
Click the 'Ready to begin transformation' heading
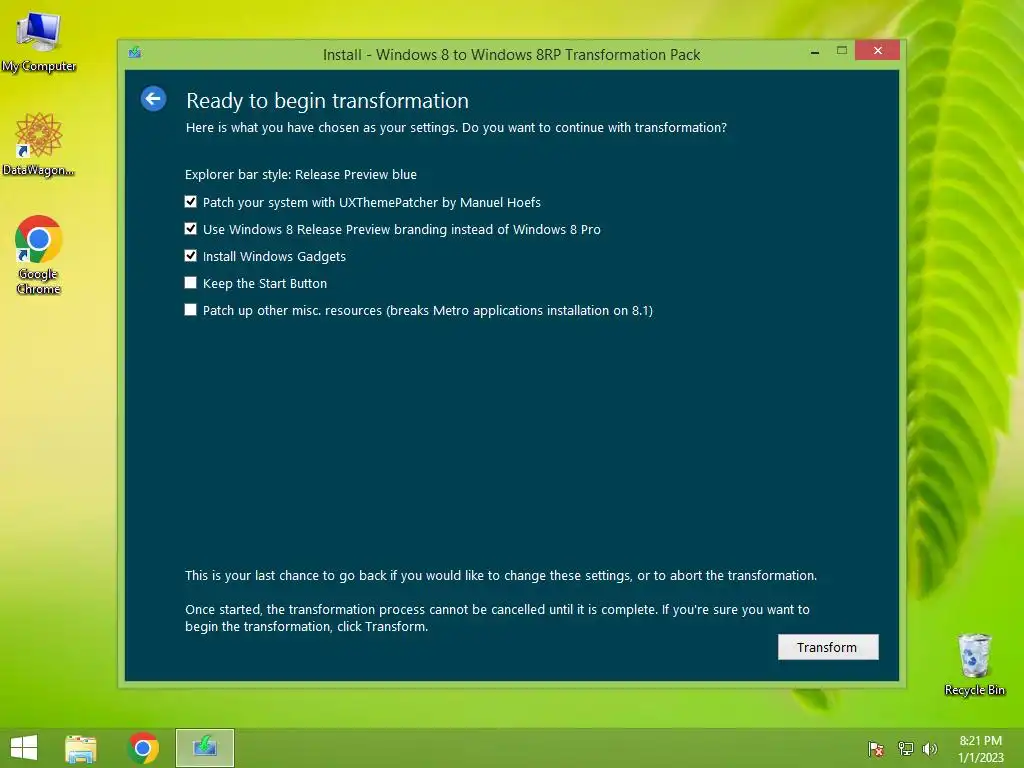[327, 101]
